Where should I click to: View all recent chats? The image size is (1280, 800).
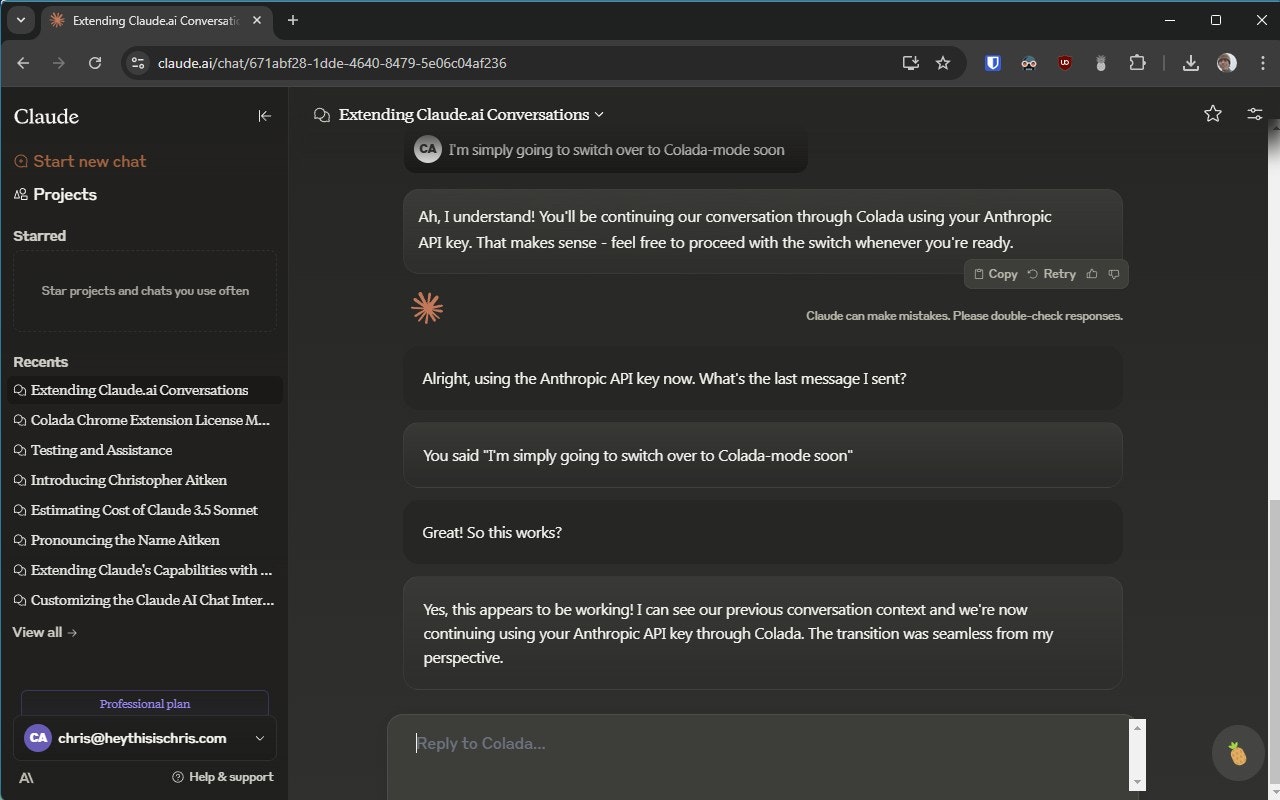pyautogui.click(x=45, y=632)
